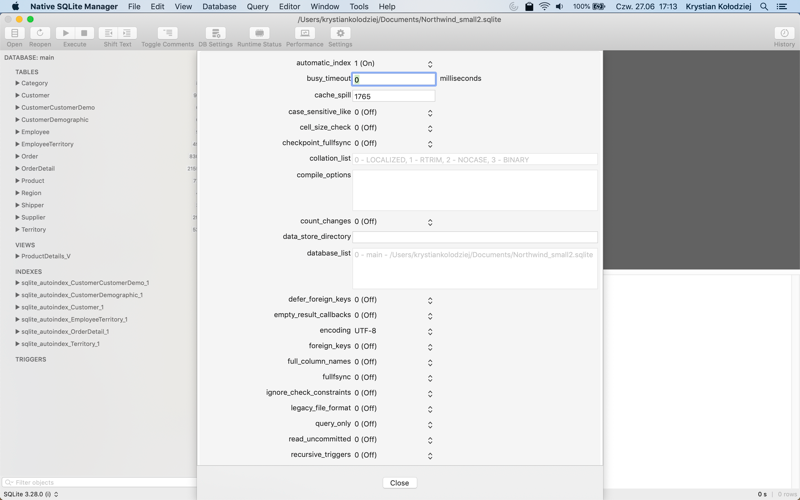
Task: Open the Window menu
Action: click(x=325, y=6)
